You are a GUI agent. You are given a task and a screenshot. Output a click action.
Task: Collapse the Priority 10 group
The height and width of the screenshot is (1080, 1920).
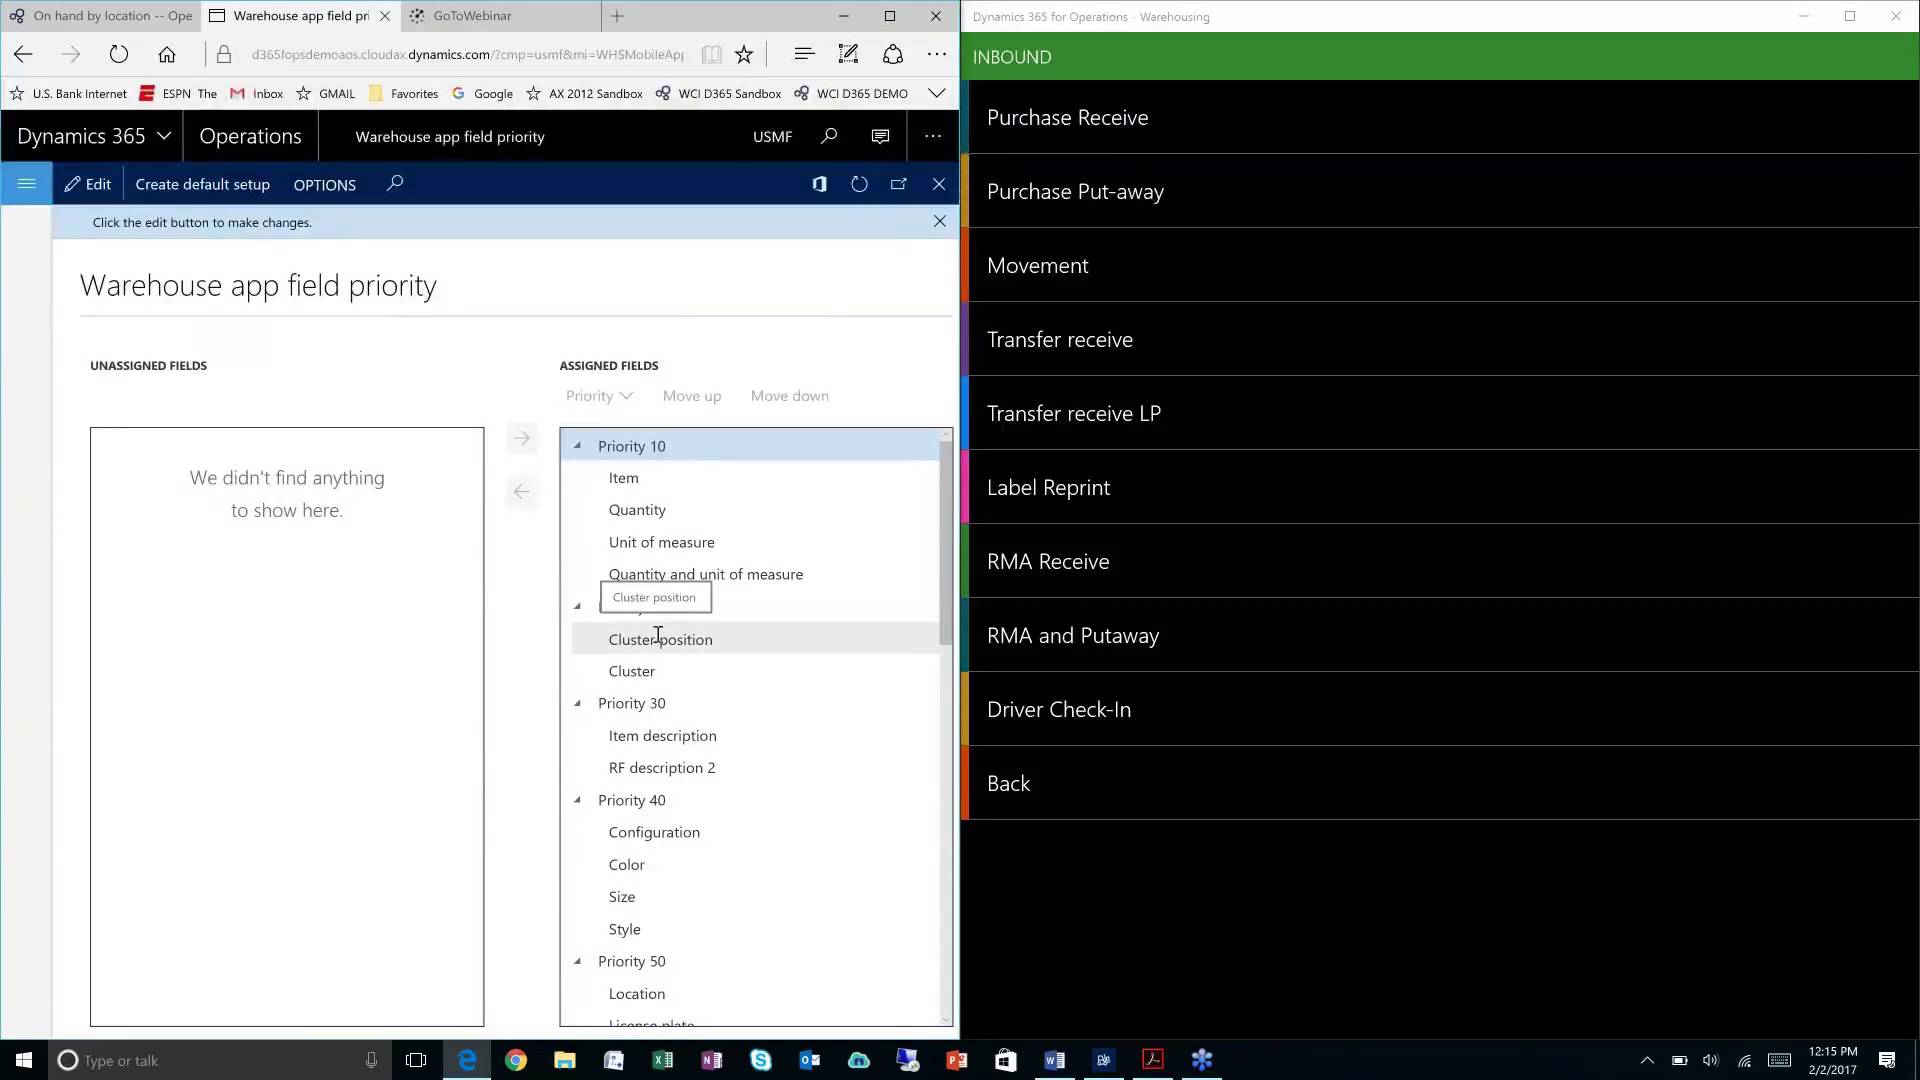577,445
